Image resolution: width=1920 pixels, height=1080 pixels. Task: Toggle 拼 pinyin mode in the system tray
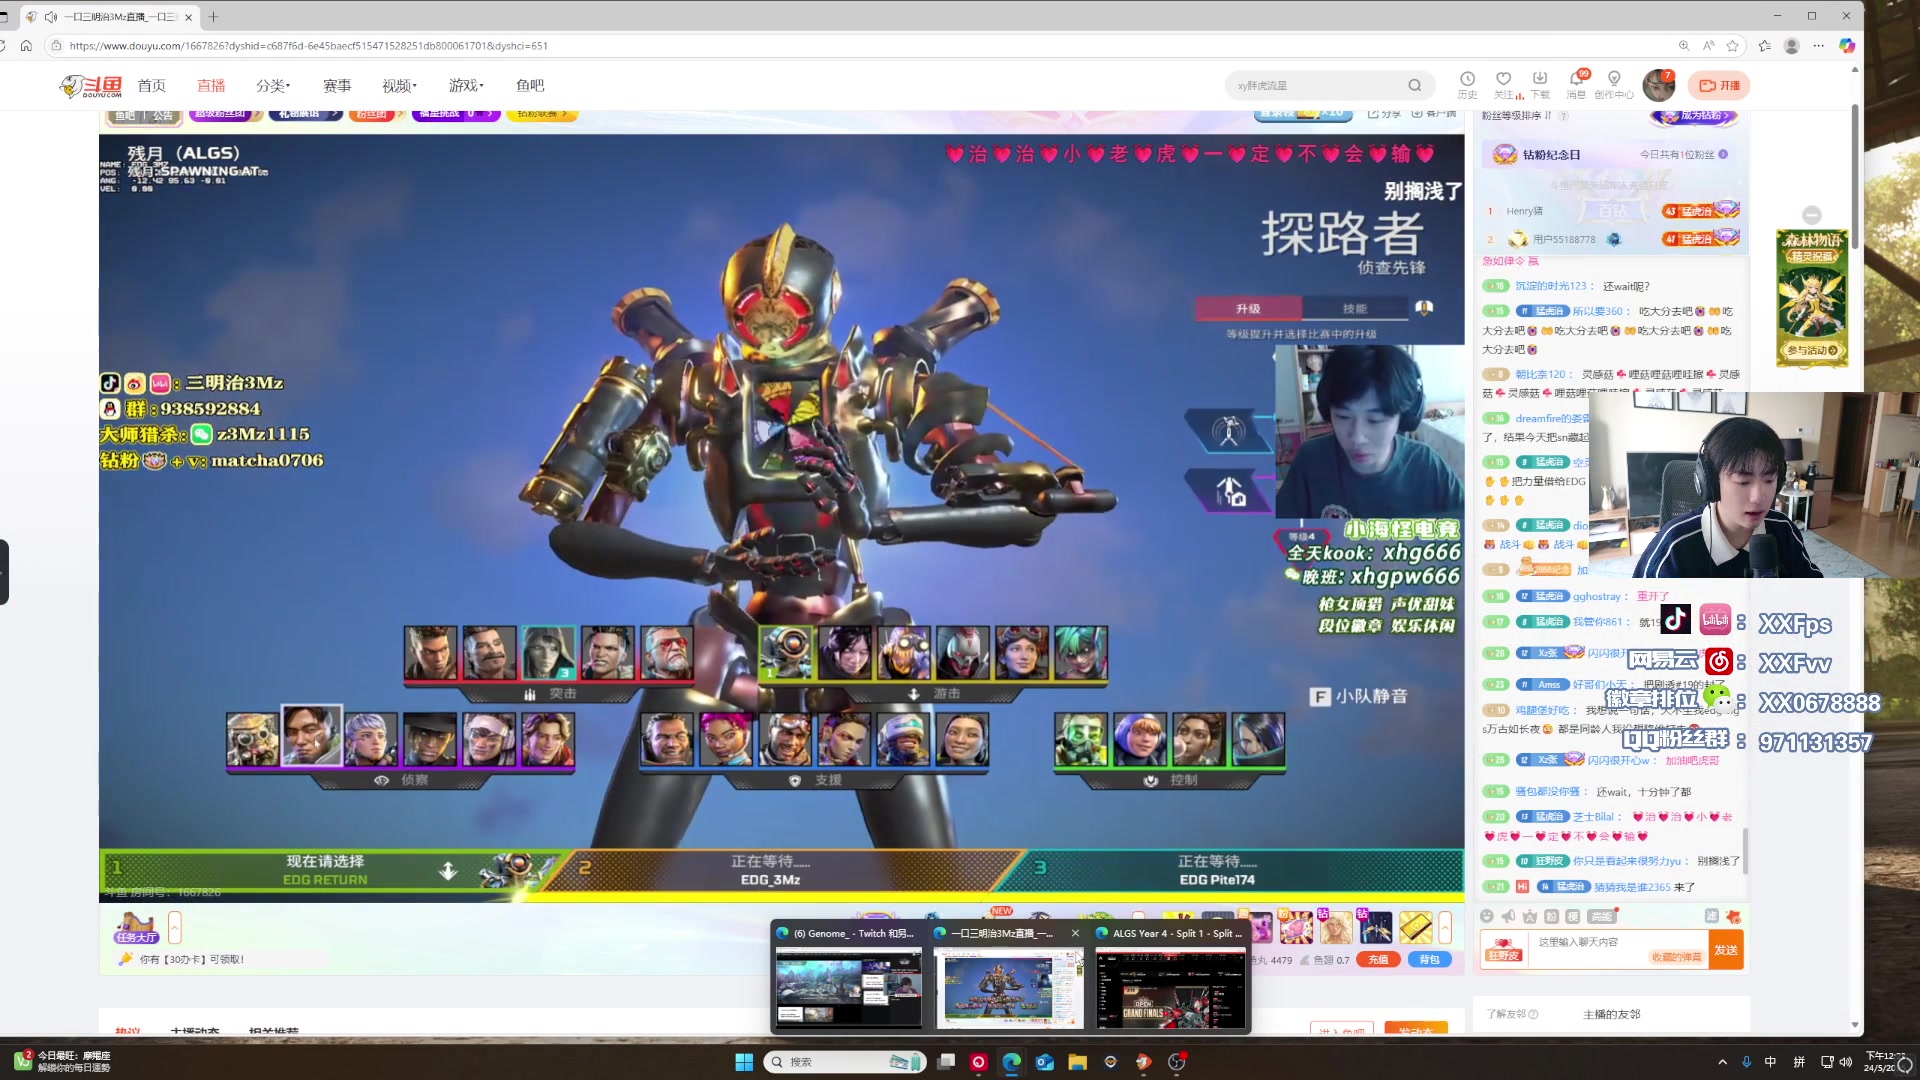pos(1799,1062)
